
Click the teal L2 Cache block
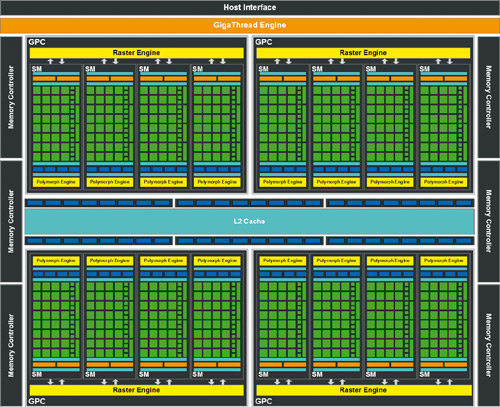tap(249, 221)
